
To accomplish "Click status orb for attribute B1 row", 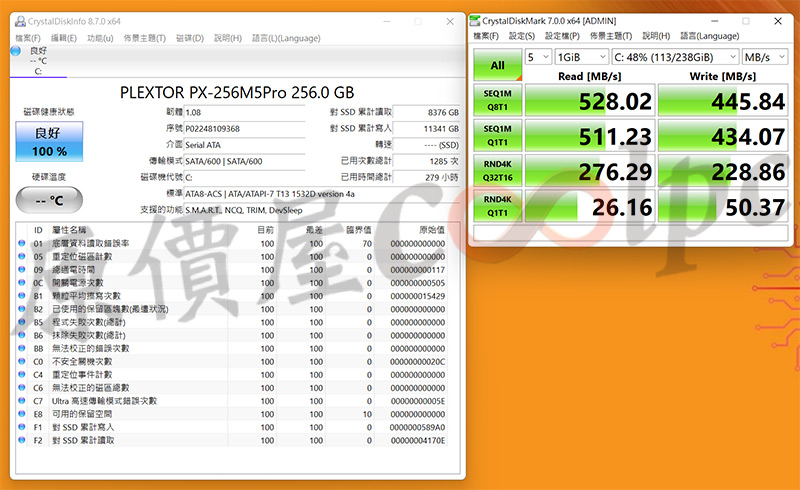I will 21,296.
